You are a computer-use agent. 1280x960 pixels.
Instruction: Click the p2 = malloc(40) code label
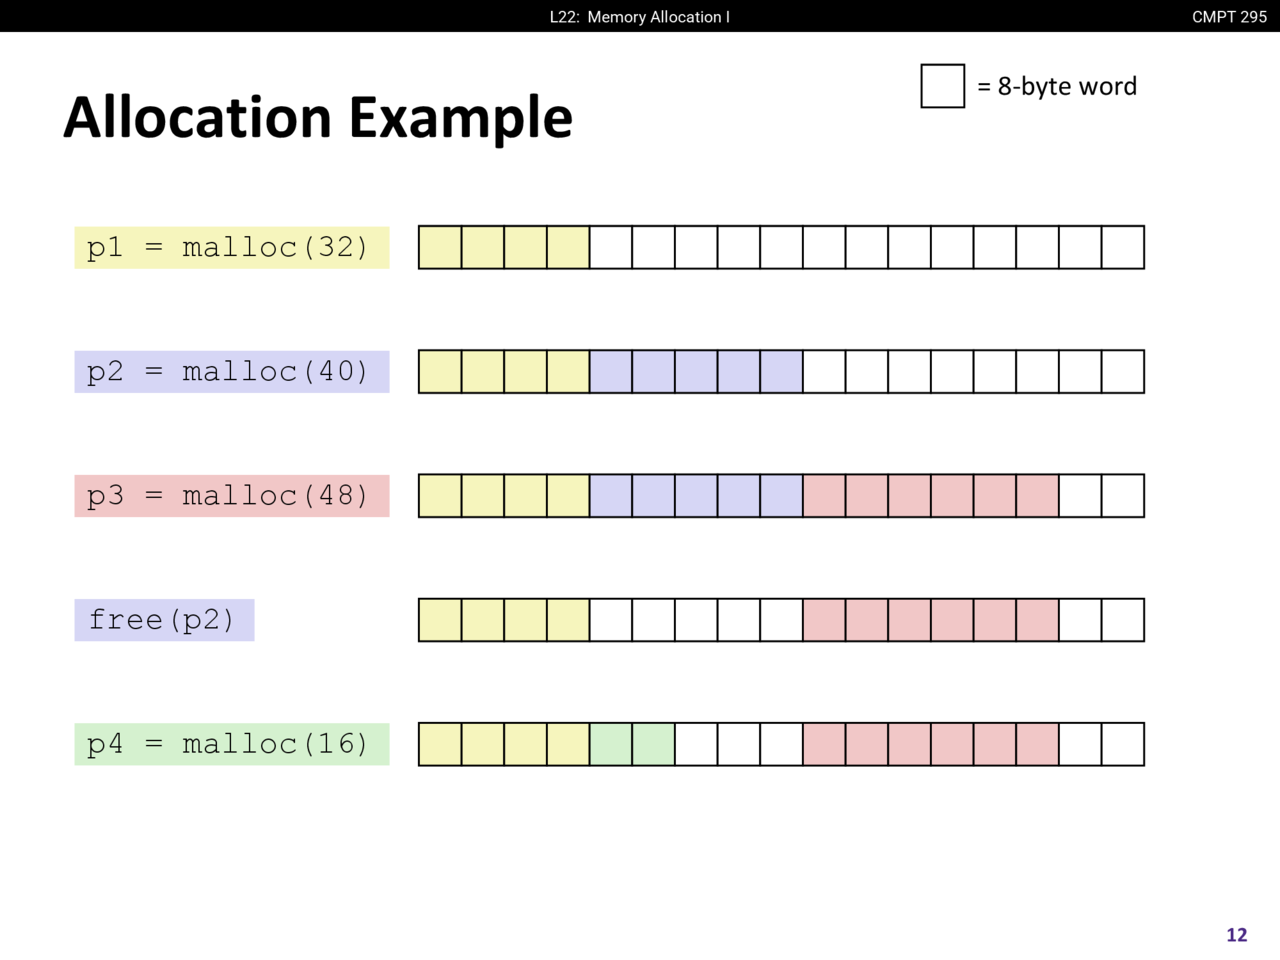pyautogui.click(x=231, y=372)
